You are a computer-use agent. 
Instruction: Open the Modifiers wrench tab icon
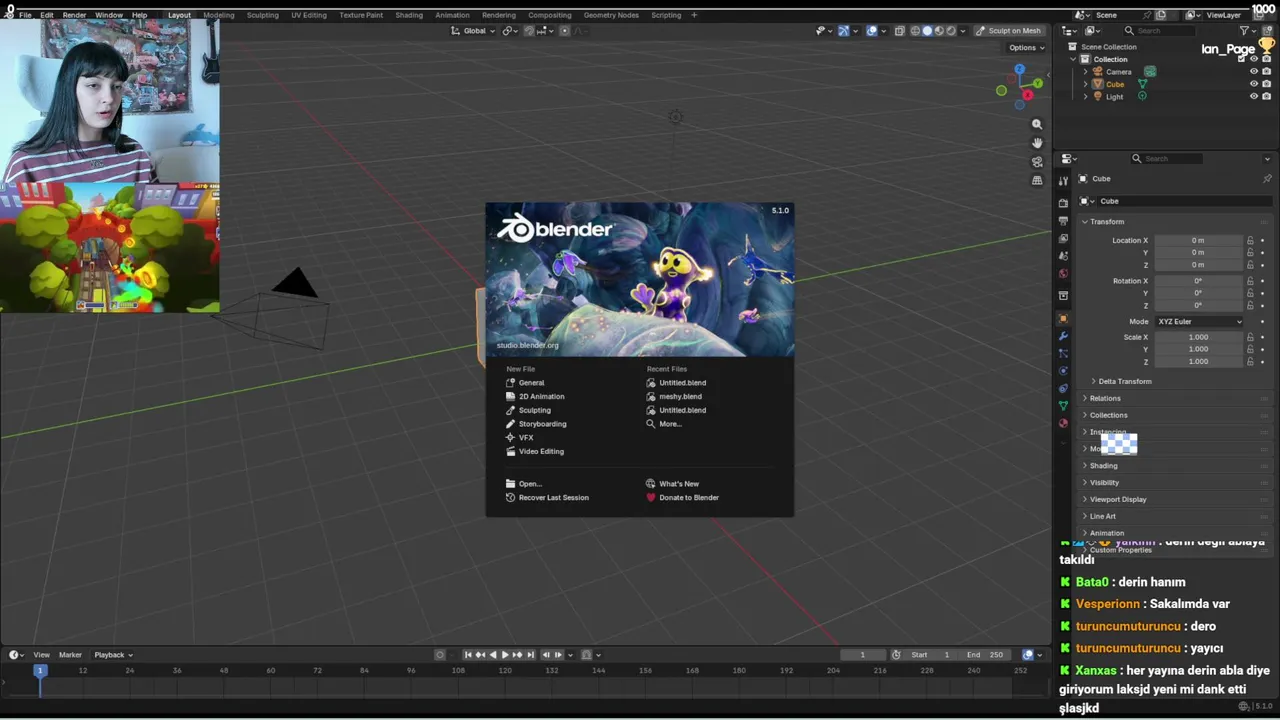1063,336
